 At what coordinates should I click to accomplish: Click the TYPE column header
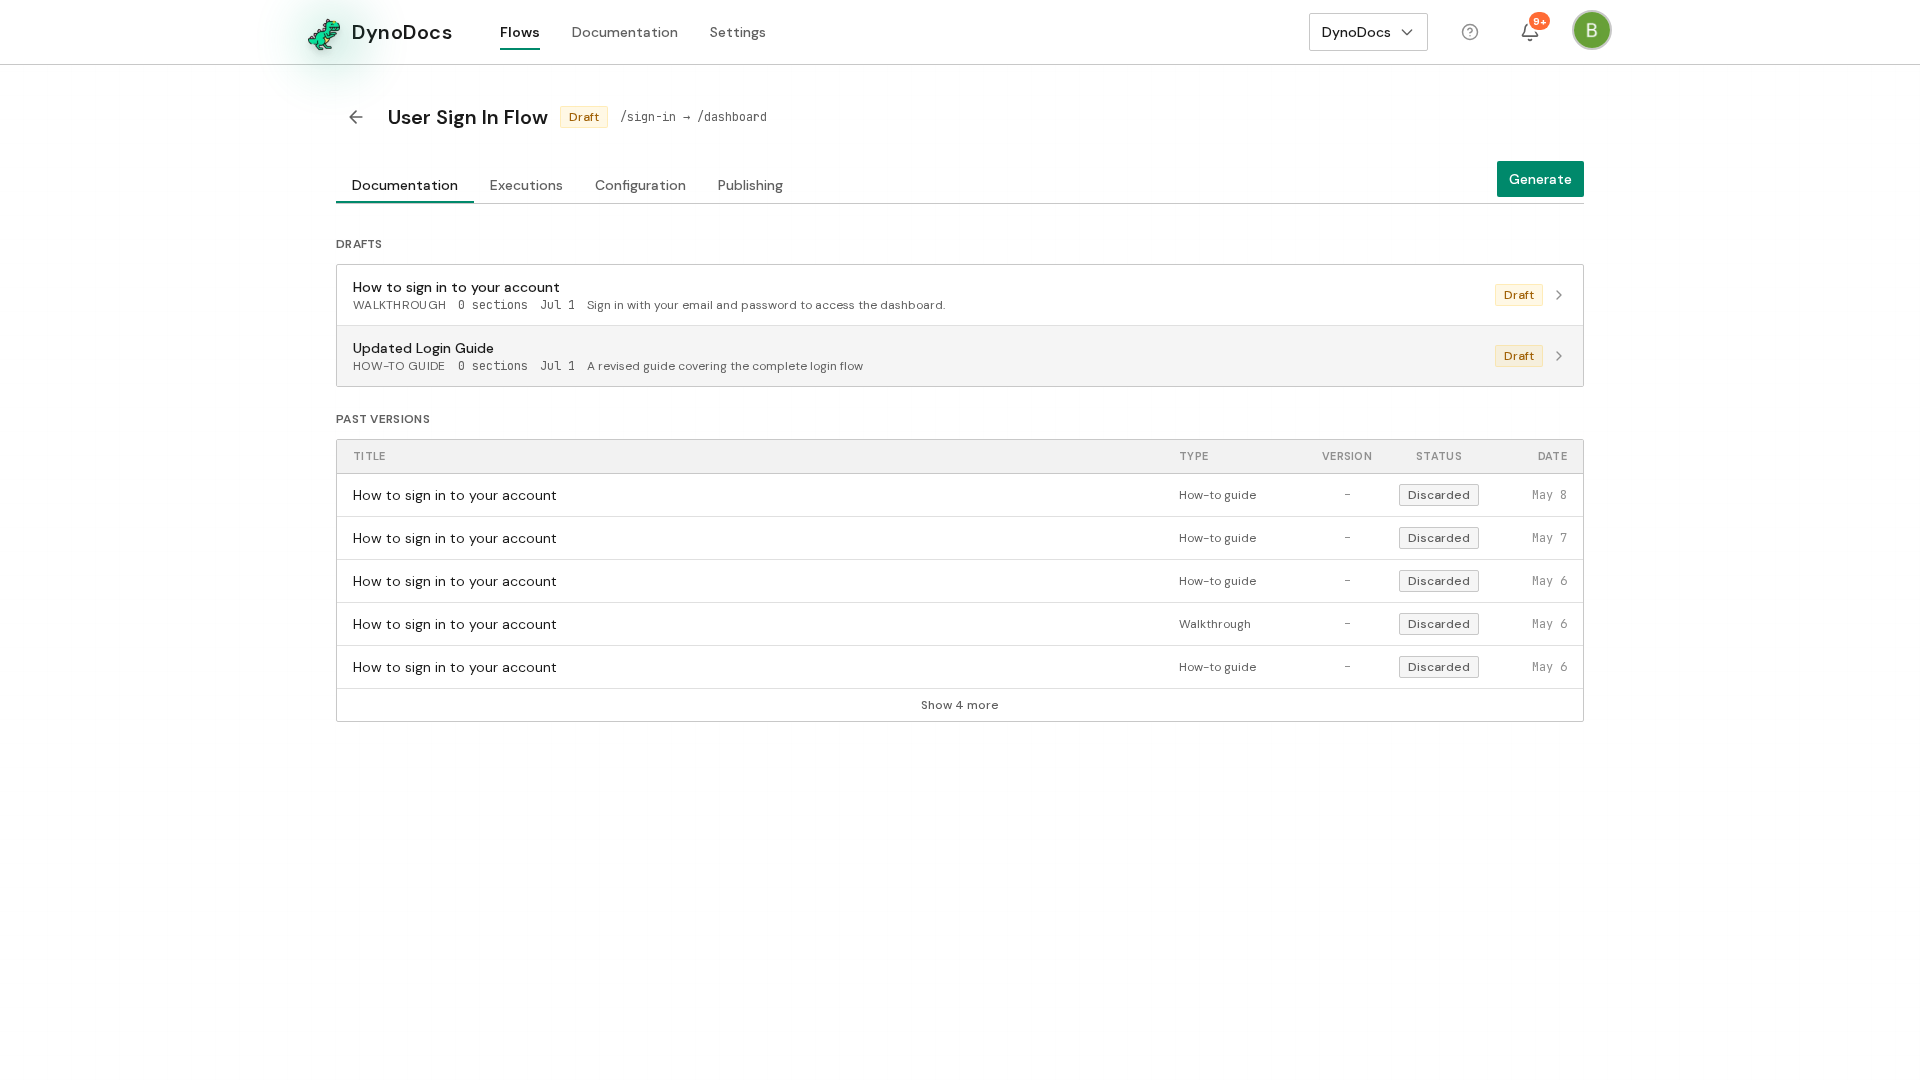pos(1194,456)
